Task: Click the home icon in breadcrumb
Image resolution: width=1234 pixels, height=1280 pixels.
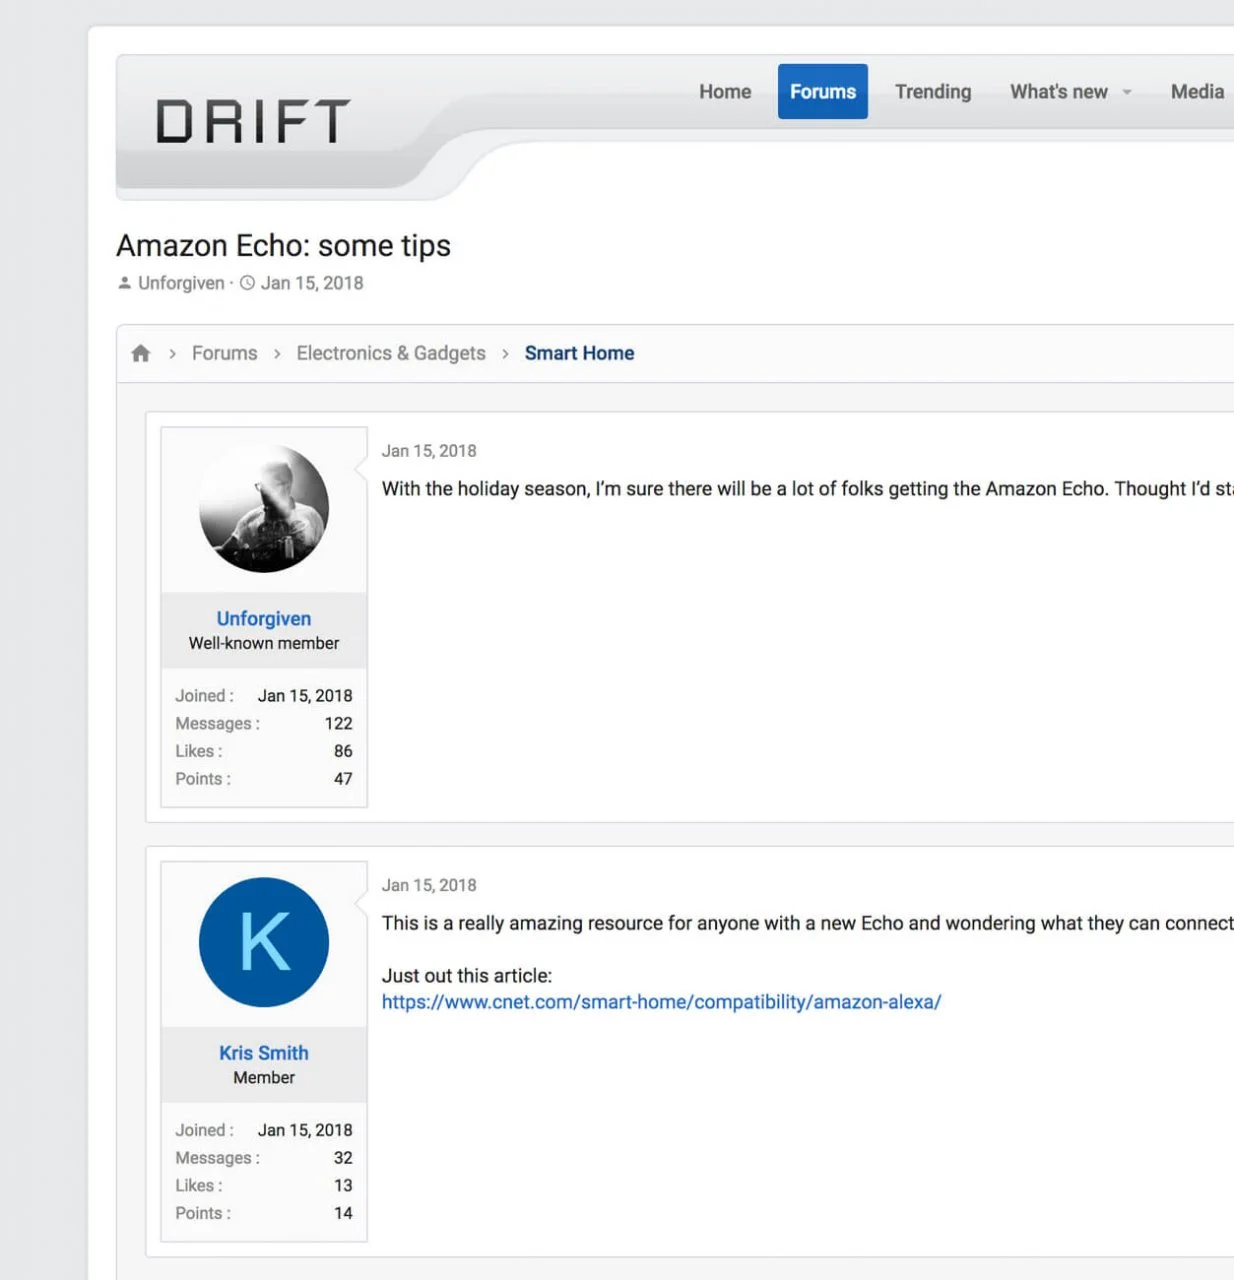Action: pyautogui.click(x=141, y=353)
